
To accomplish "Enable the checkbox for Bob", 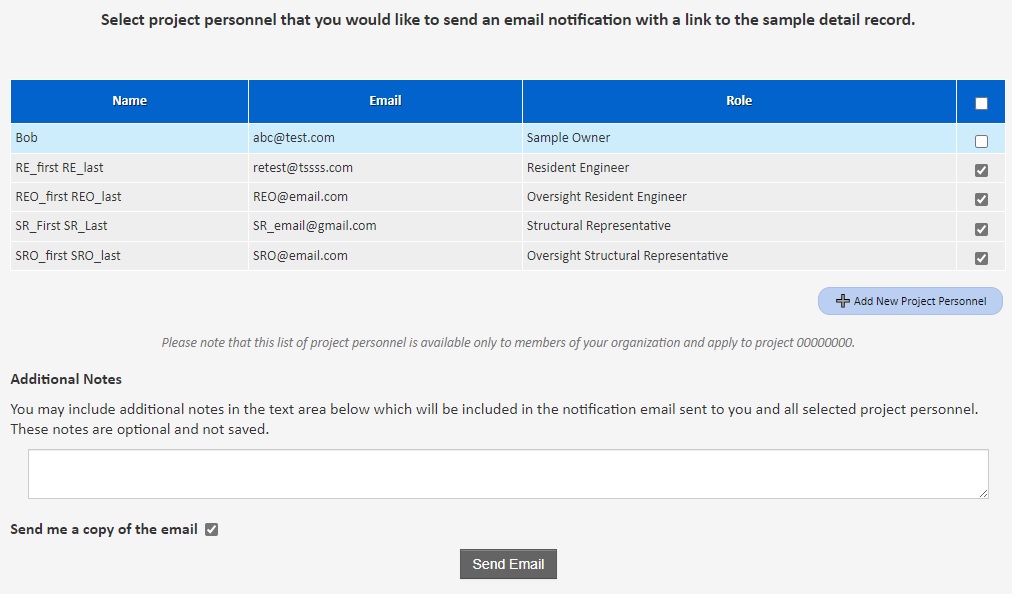I will pyautogui.click(x=981, y=141).
